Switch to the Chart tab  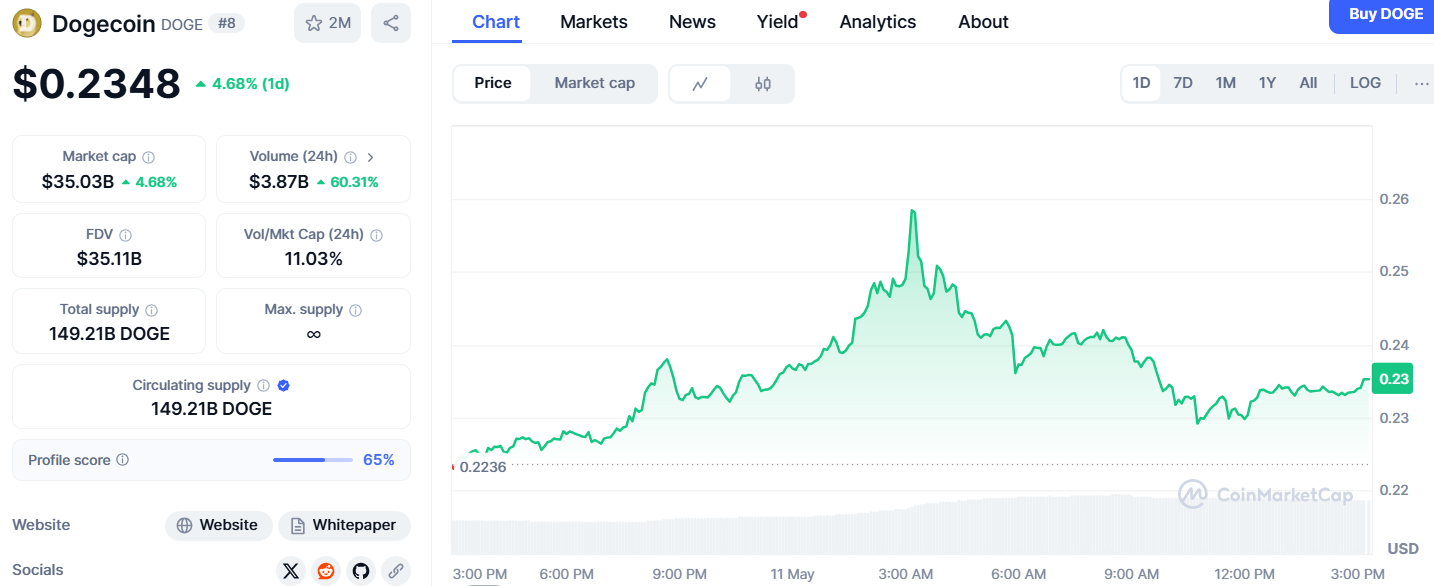coord(496,22)
